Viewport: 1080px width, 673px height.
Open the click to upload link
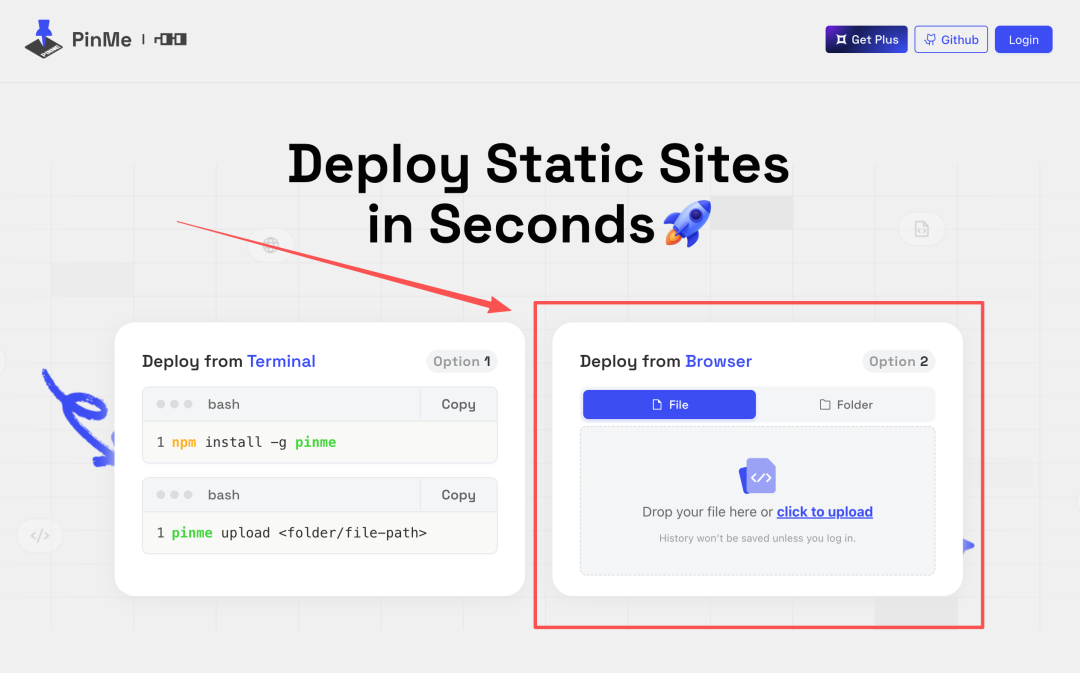pos(824,512)
